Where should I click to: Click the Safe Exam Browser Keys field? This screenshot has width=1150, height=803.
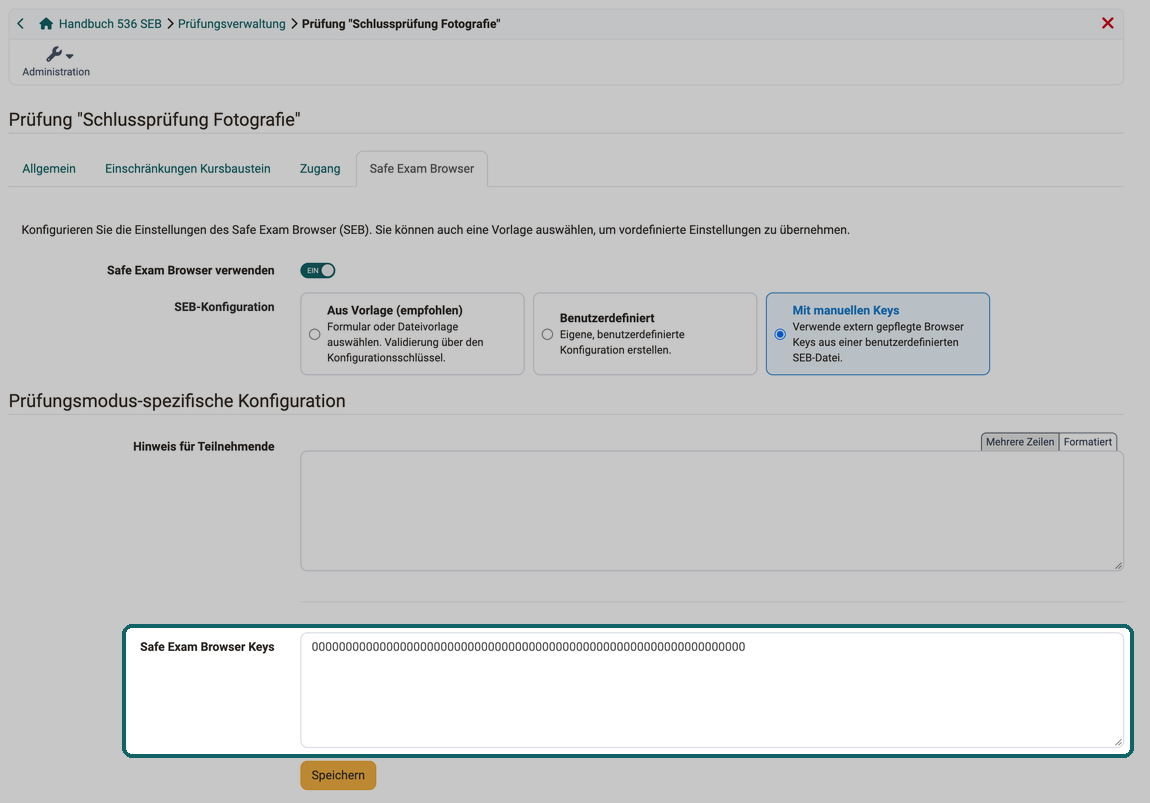point(711,690)
